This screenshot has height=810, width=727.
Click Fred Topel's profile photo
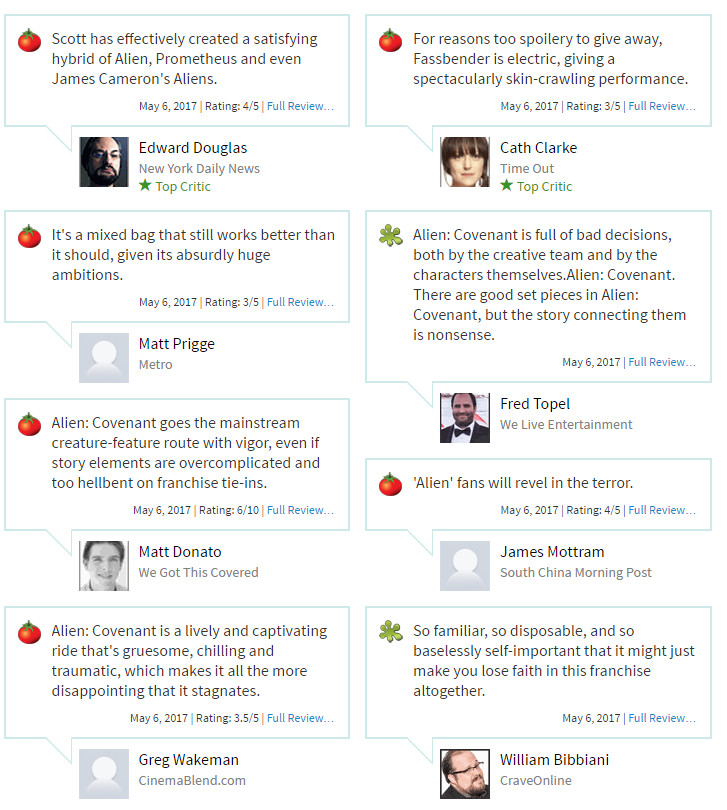pos(465,418)
